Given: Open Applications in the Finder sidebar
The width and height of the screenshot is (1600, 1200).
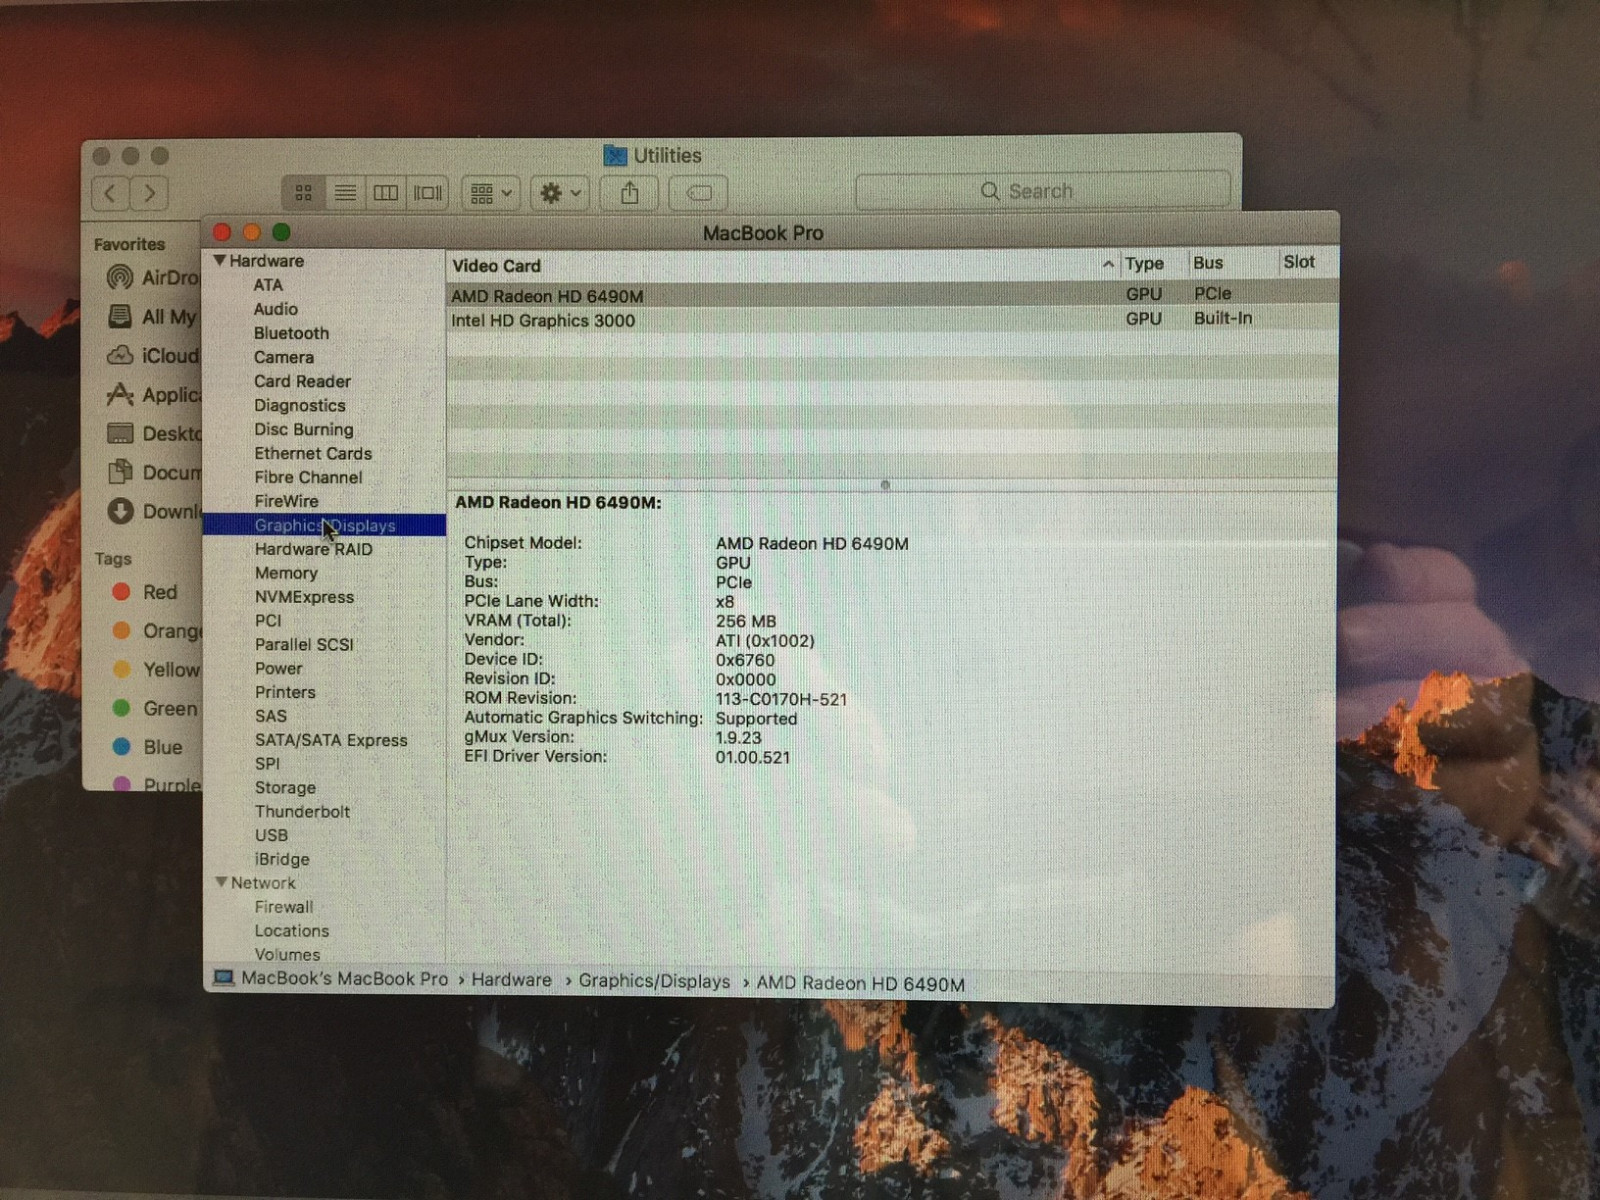Looking at the screenshot, I should 154,394.
